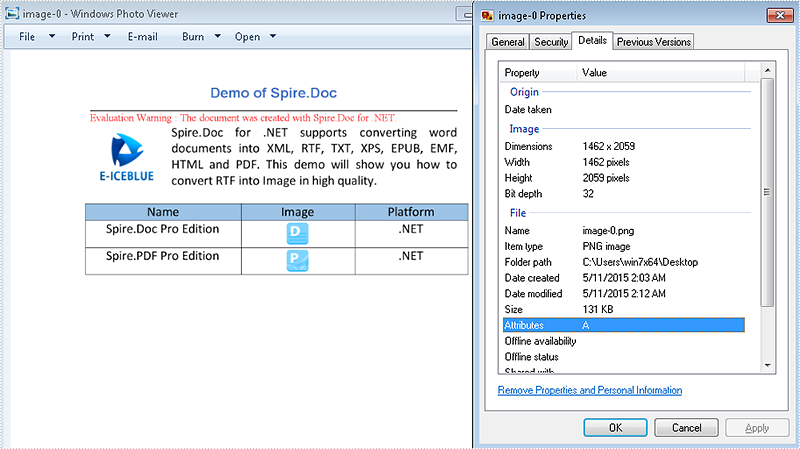800x449 pixels.
Task: Click the red Evaluation Warning text
Action: pos(243,118)
